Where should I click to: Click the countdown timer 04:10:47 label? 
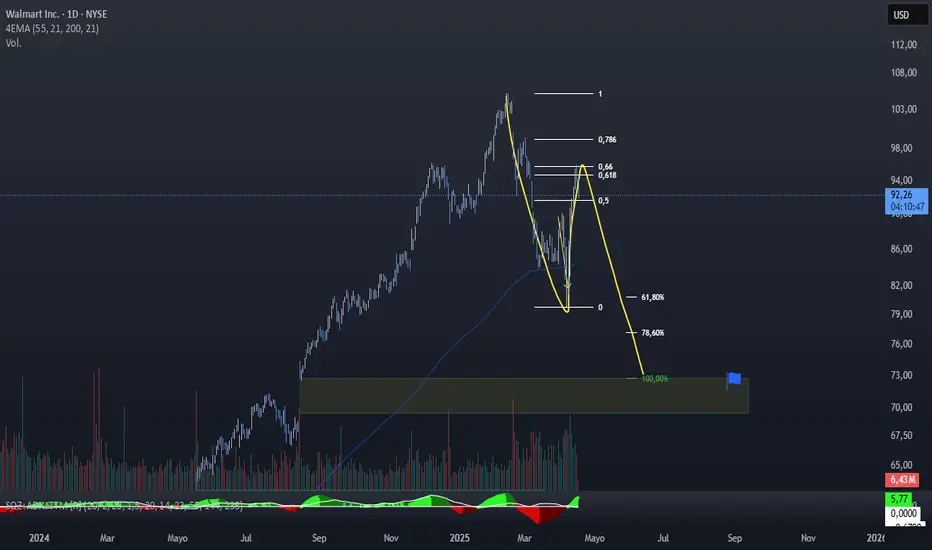pos(908,207)
